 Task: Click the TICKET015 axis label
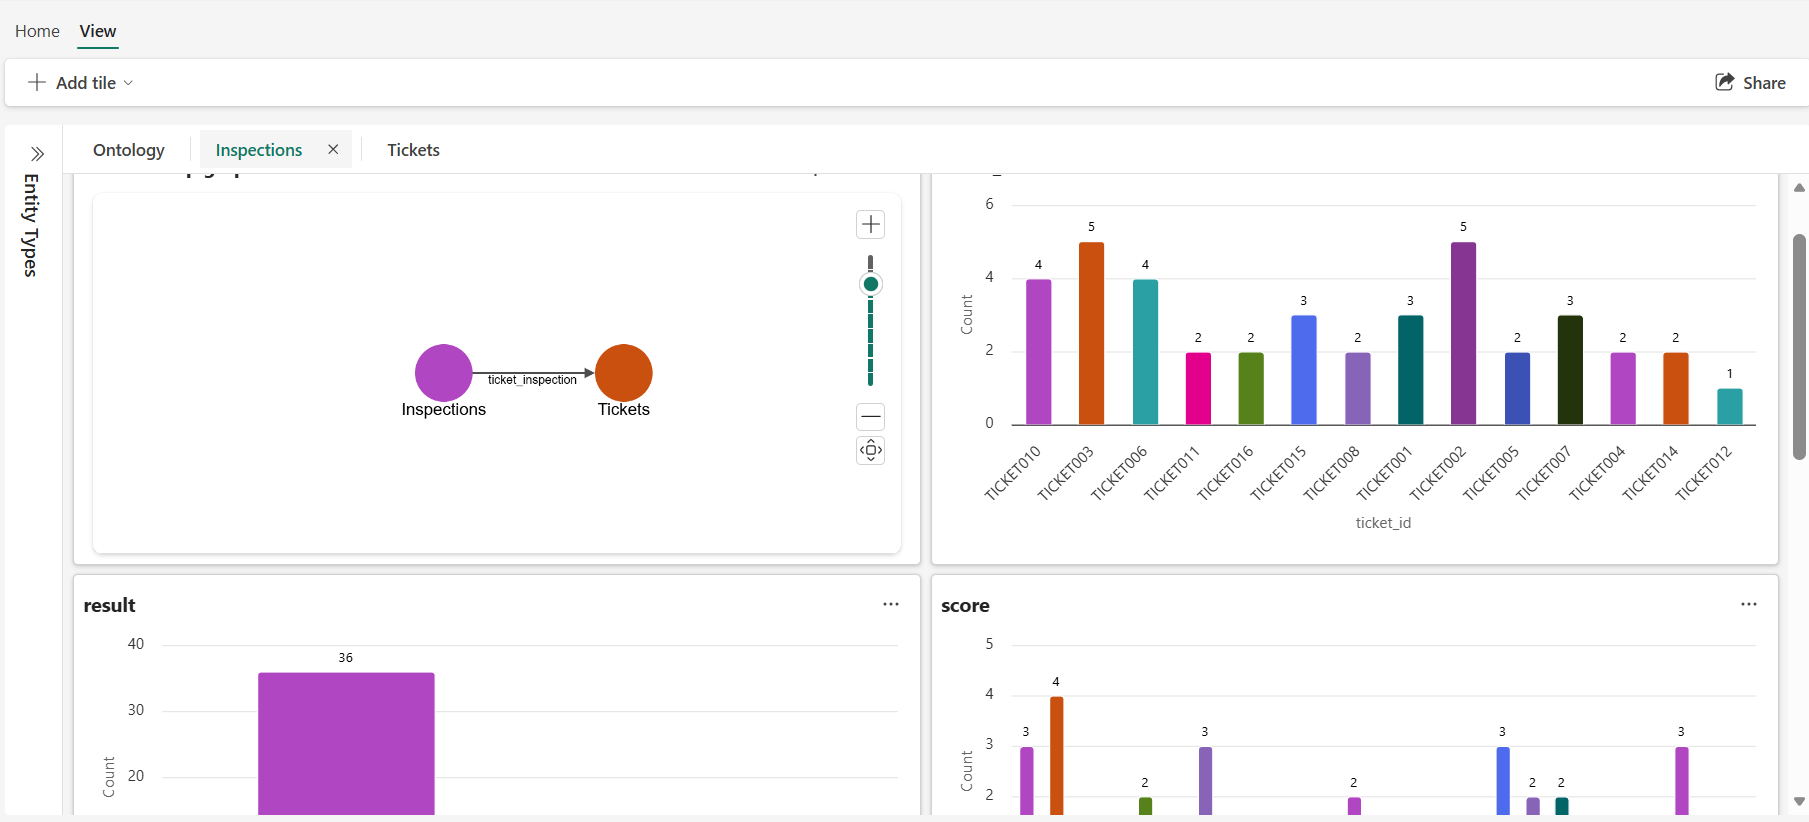coord(1279,473)
